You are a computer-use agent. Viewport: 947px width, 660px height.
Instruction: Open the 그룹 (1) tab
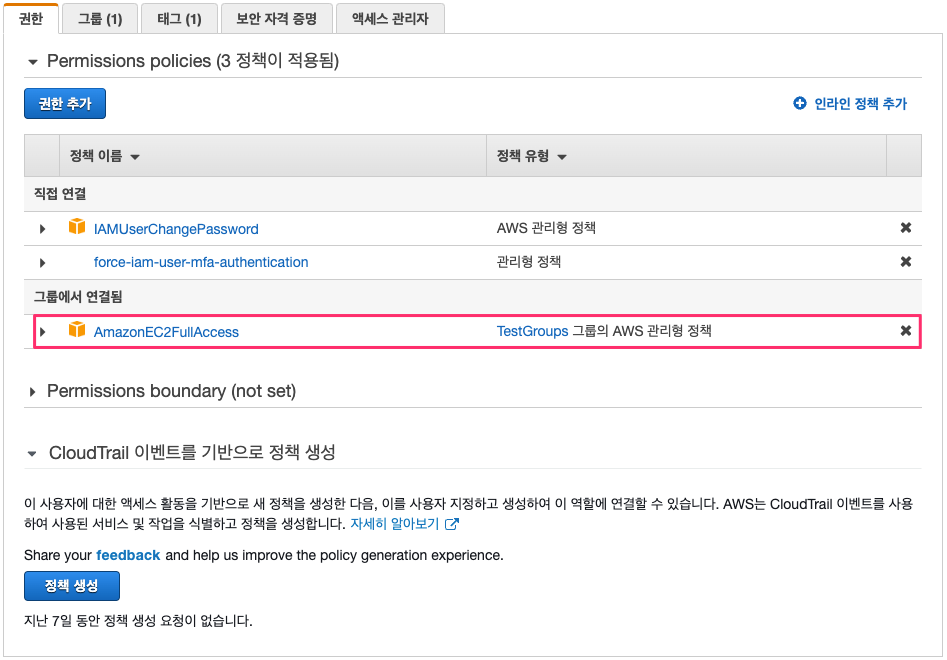click(100, 19)
